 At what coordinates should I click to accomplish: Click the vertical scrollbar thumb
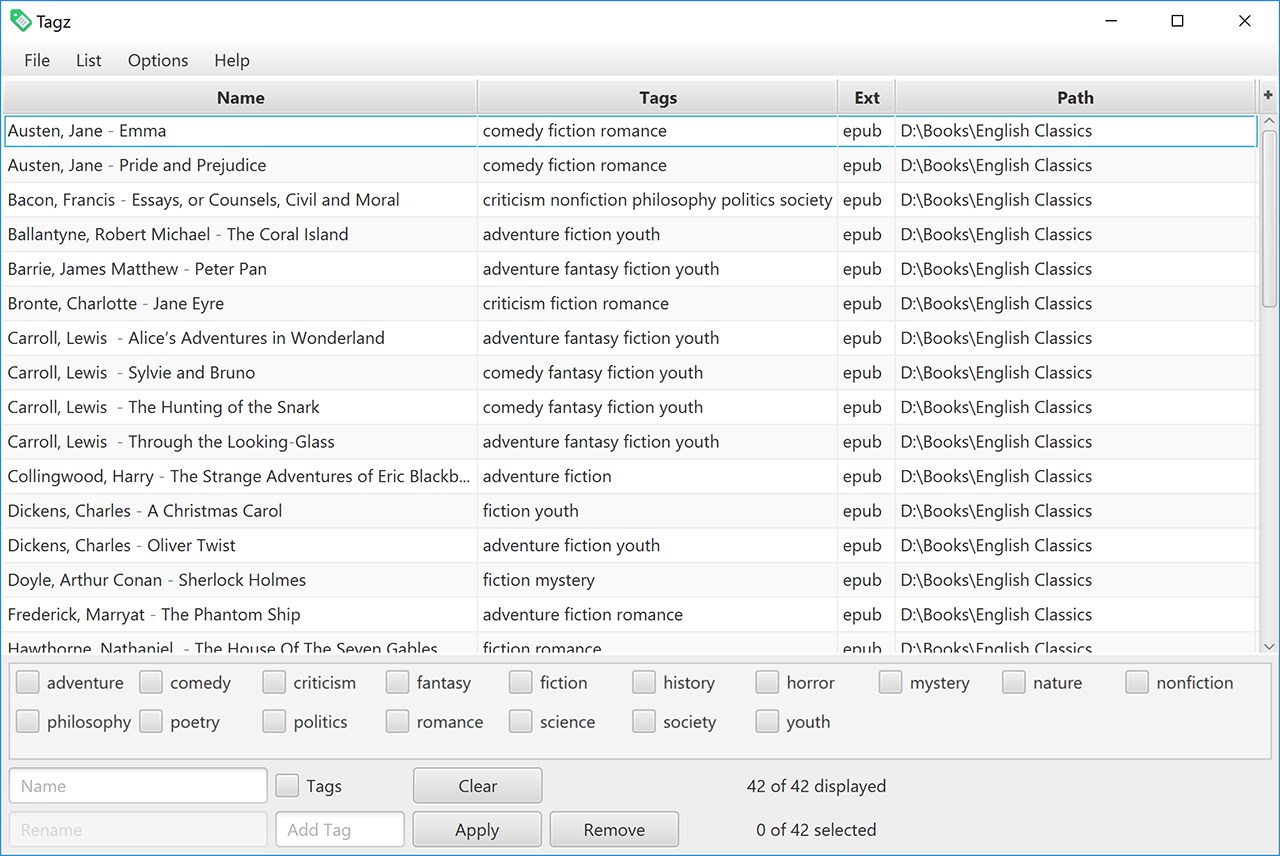point(1269,220)
